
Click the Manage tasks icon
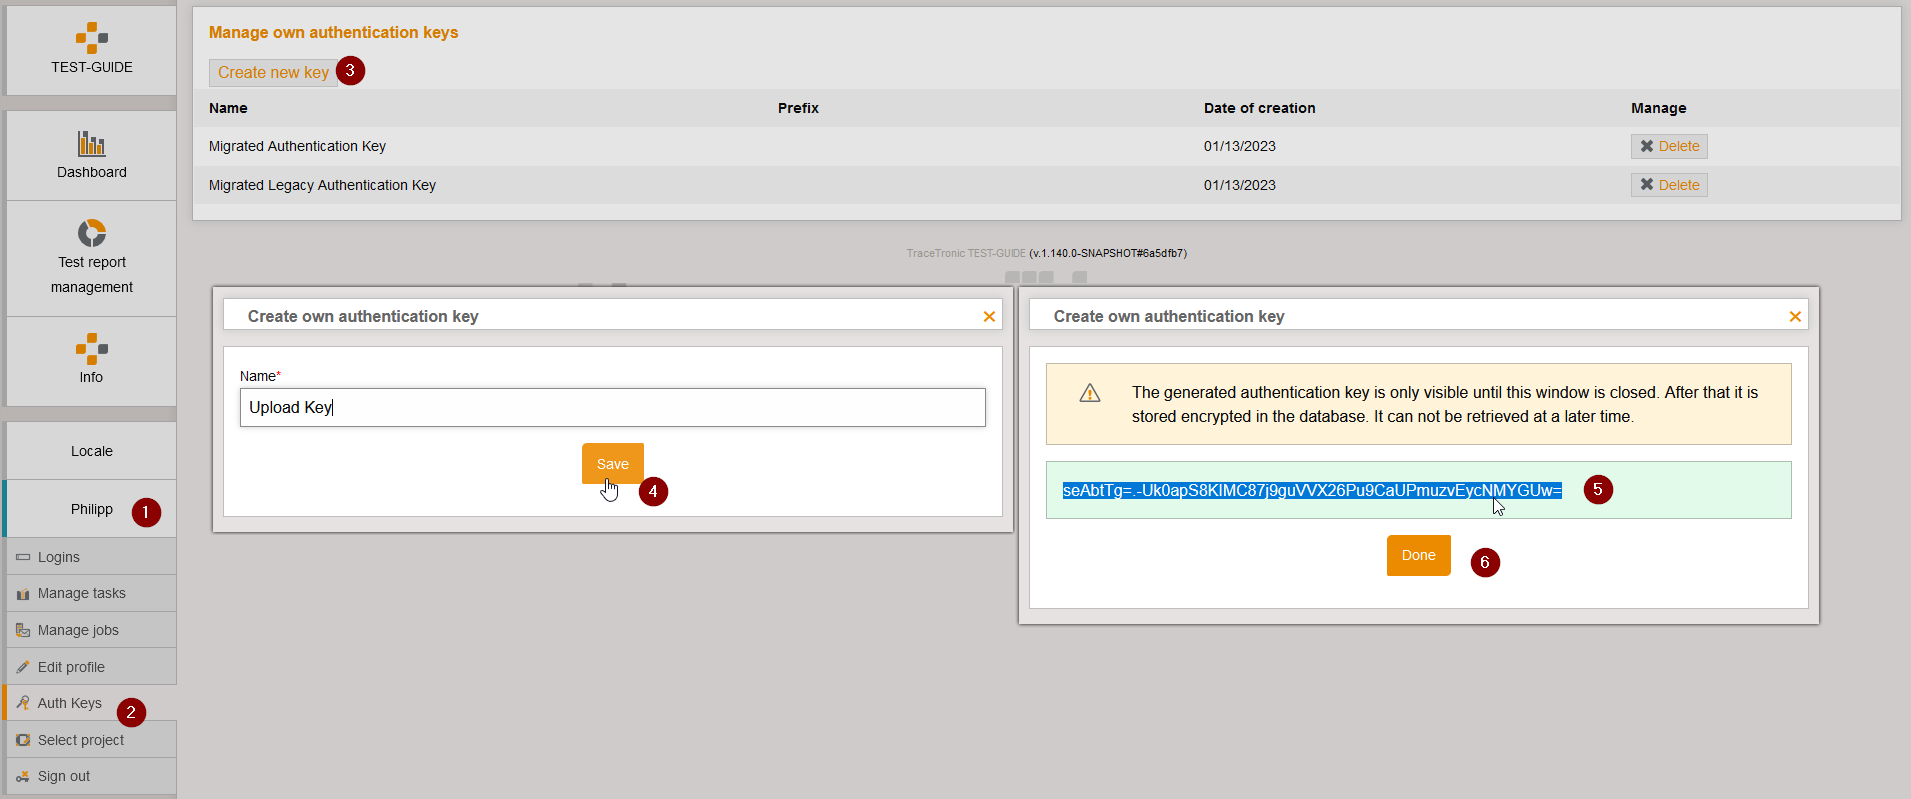tap(23, 594)
